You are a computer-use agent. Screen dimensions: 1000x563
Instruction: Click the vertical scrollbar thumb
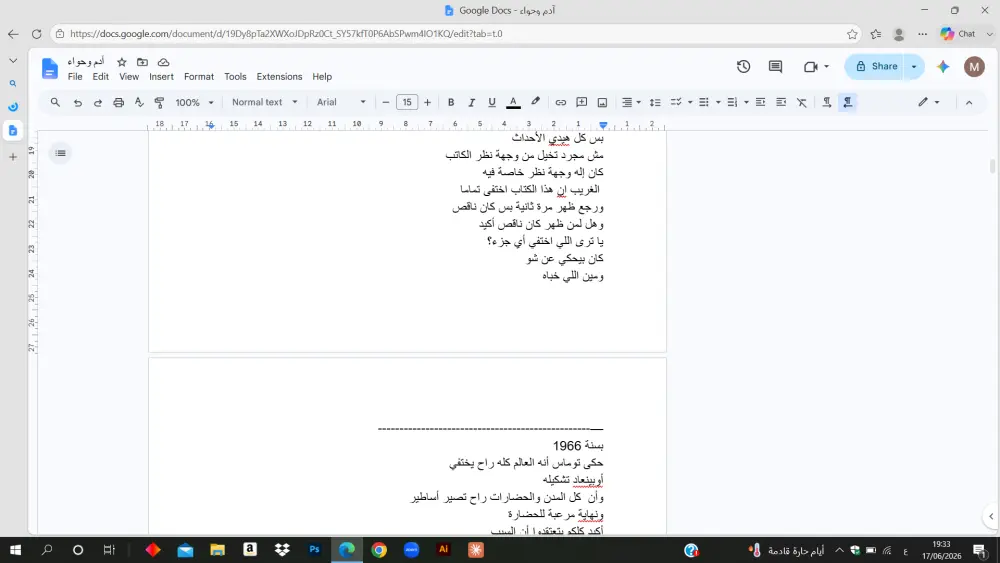(x=992, y=166)
